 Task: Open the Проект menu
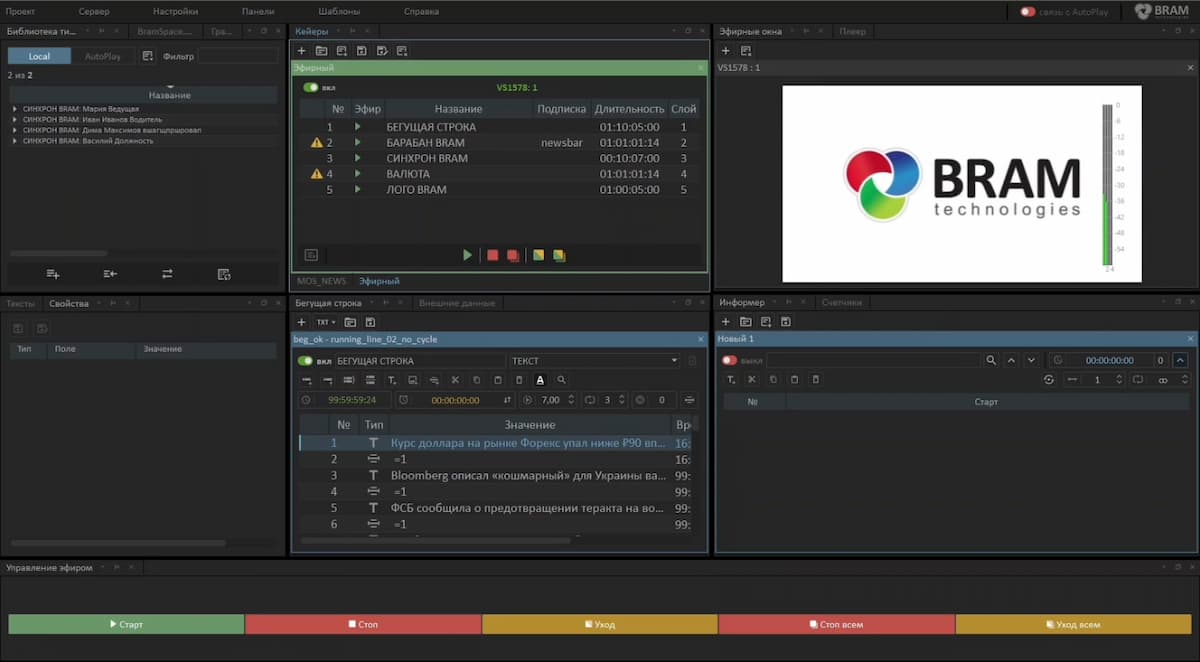click(x=20, y=11)
